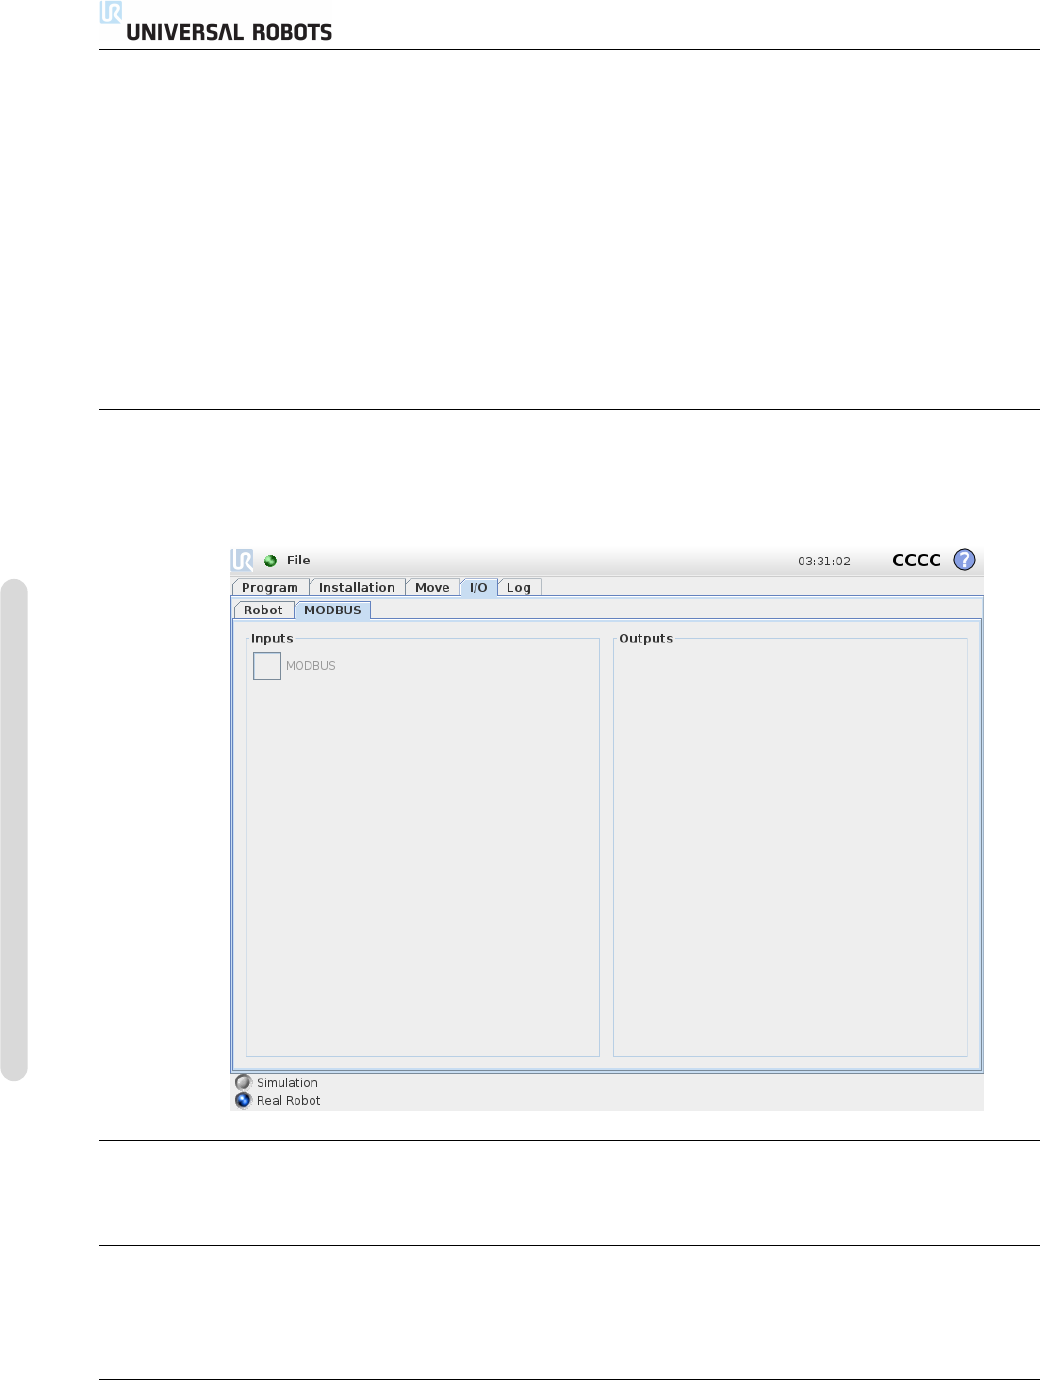The height and width of the screenshot is (1380, 1040).
Task: Select the MODBUS sub-tab
Action: click(333, 610)
